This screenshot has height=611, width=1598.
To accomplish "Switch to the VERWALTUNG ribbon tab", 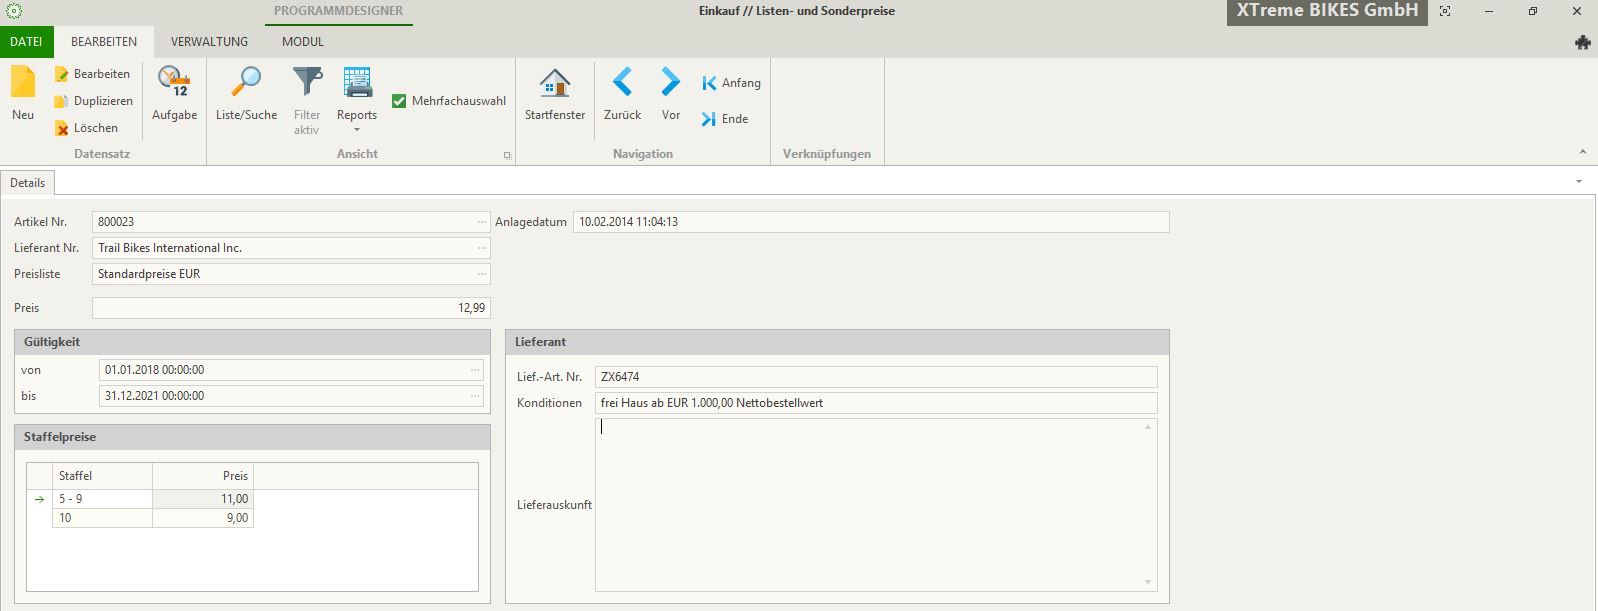I will point(209,42).
